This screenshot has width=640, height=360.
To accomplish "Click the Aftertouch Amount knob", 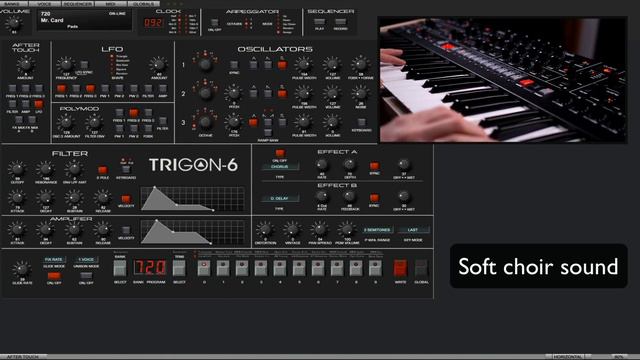I will (x=25, y=64).
